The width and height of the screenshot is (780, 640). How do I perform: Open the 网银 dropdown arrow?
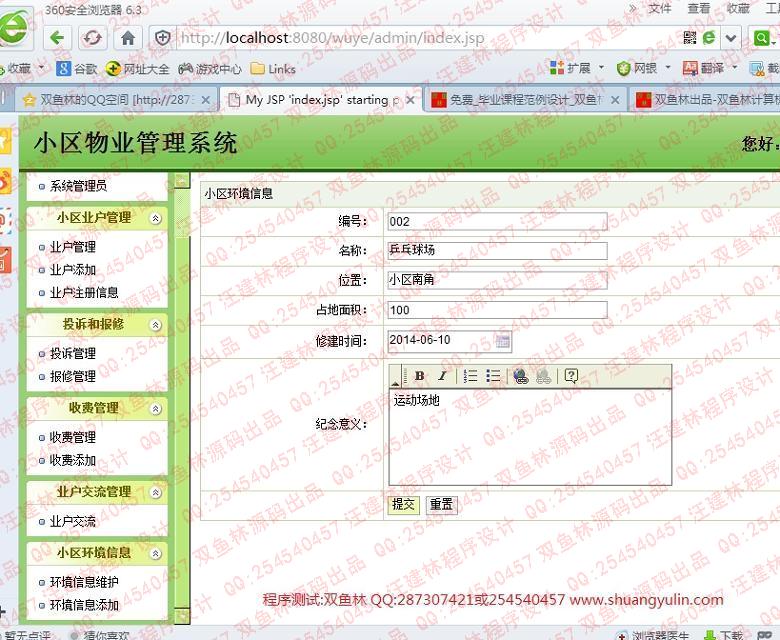coord(668,67)
